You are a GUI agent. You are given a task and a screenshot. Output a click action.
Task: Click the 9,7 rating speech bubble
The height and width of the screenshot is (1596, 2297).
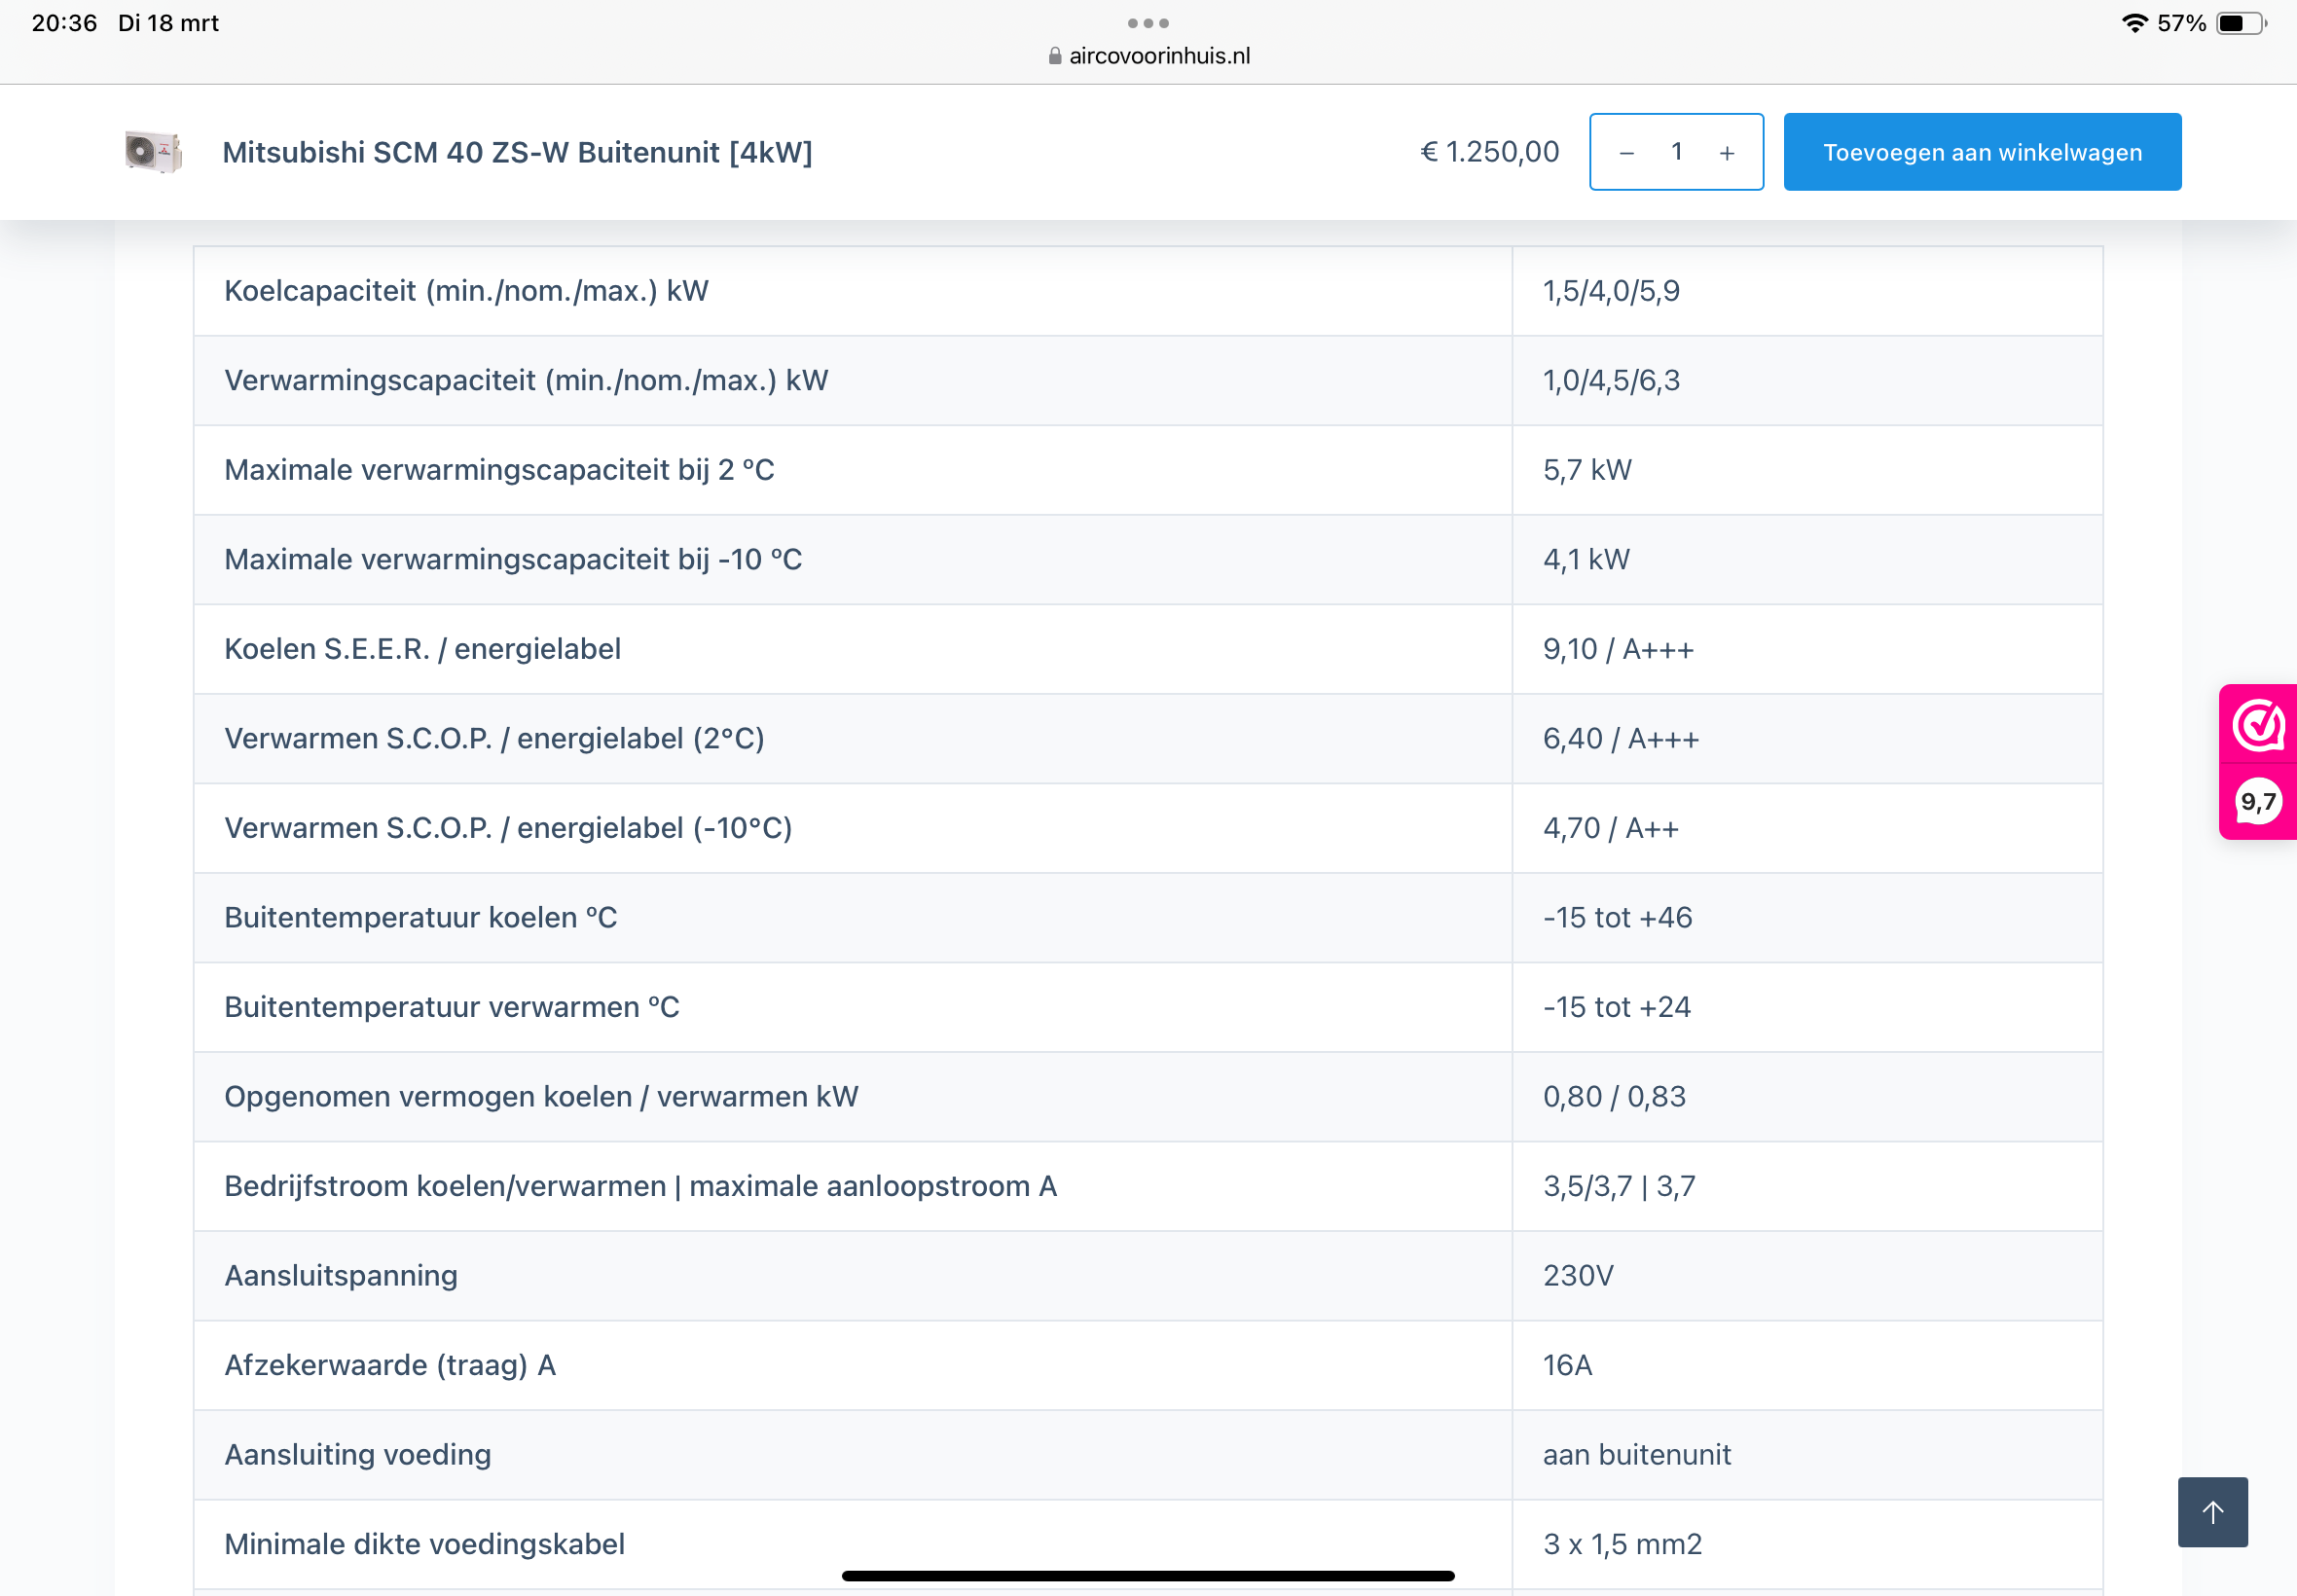click(x=2258, y=801)
